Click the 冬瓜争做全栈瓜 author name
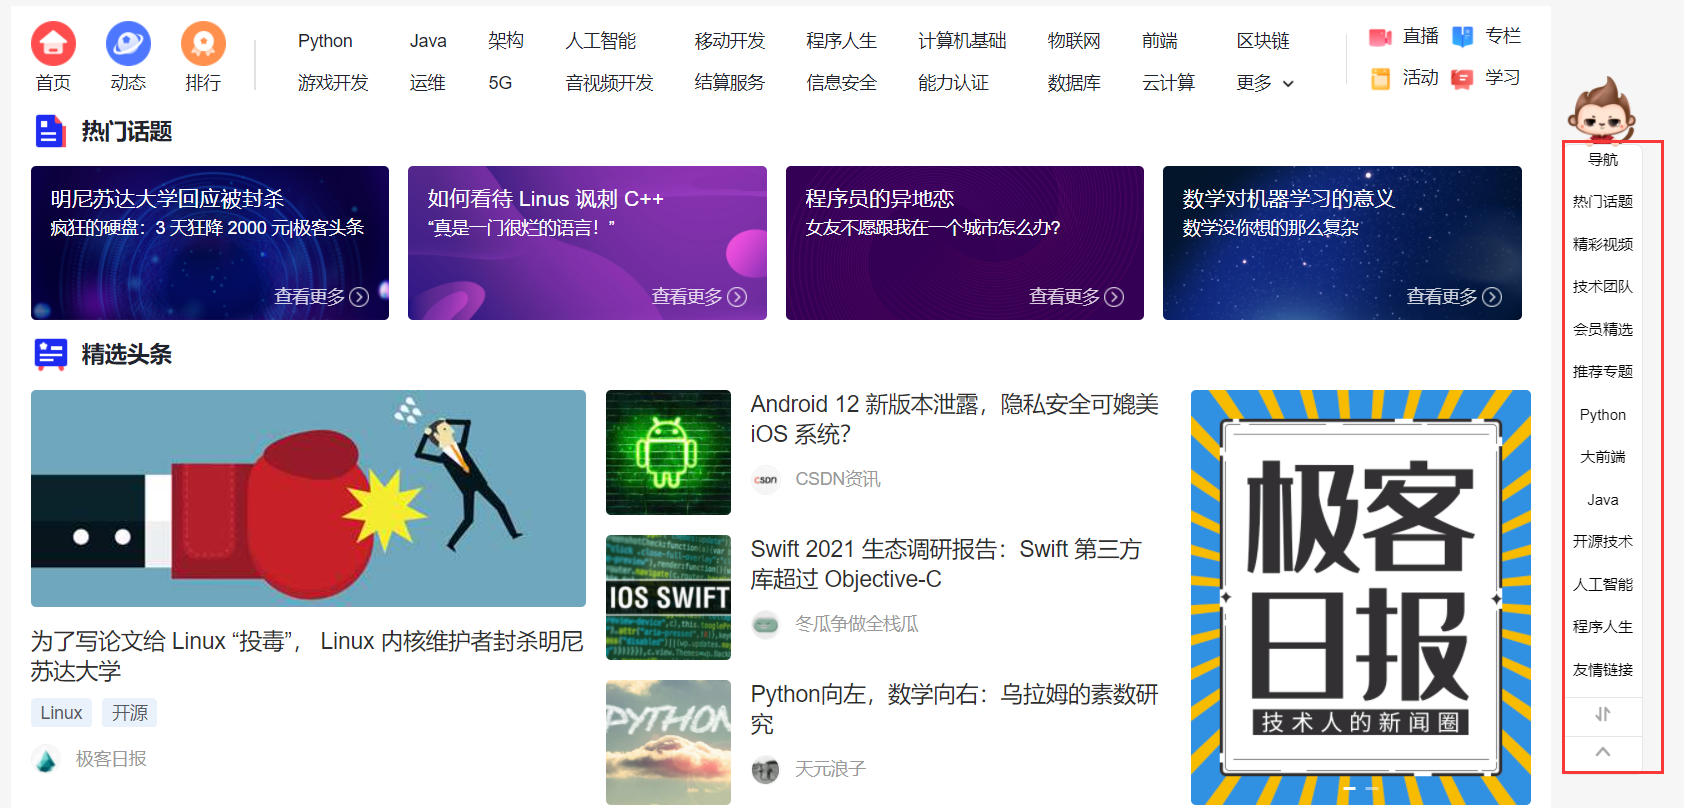Image resolution: width=1684 pixels, height=808 pixels. tap(857, 624)
